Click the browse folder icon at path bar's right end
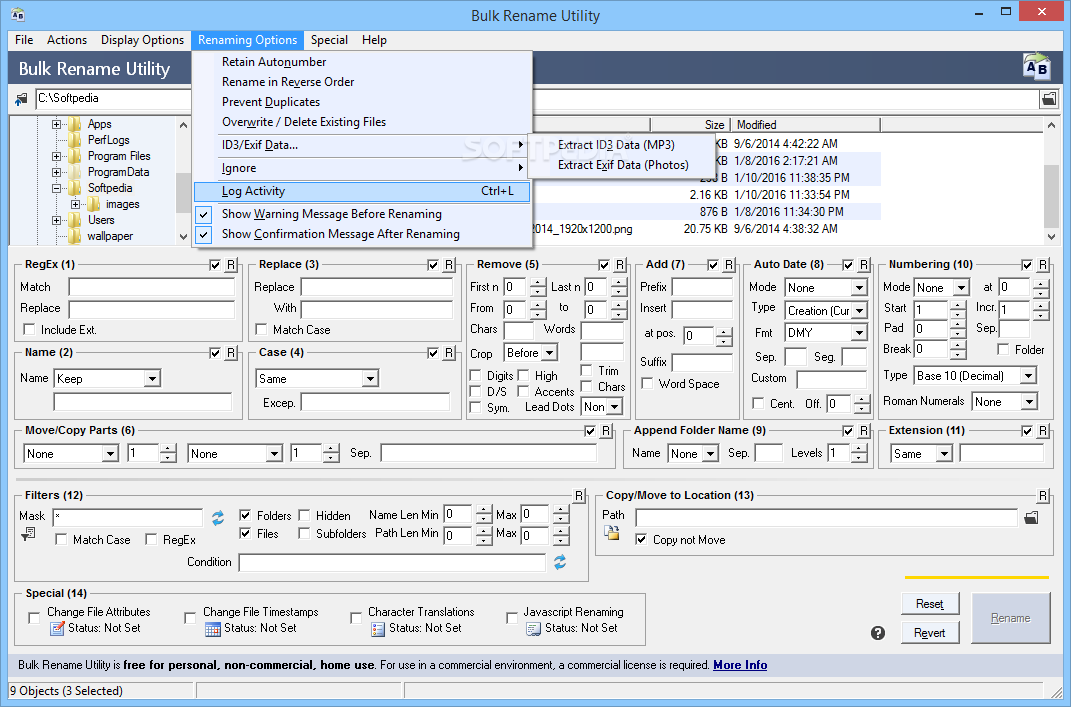 (1048, 100)
